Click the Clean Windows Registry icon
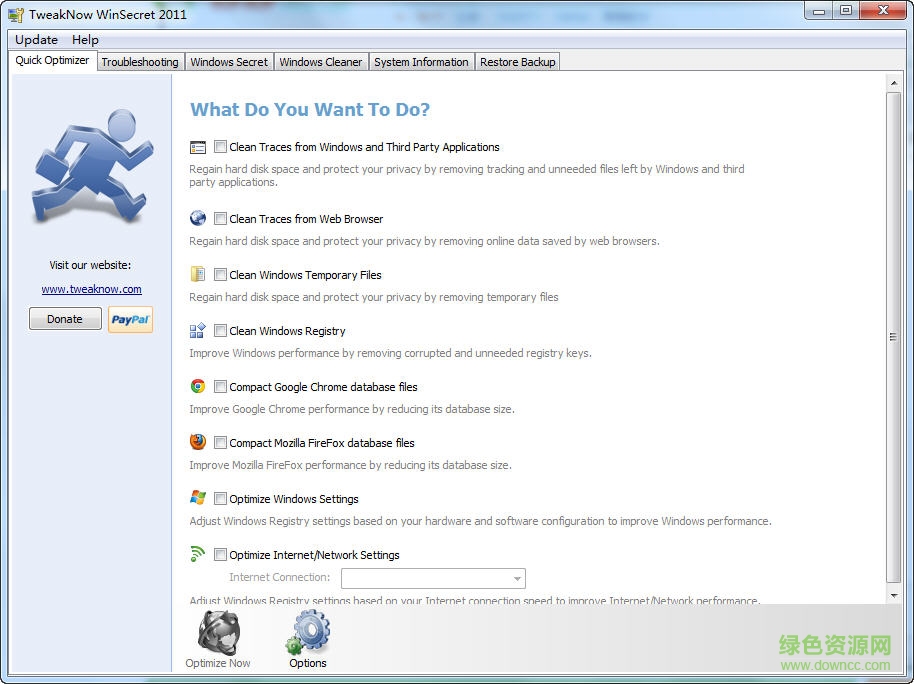914x684 pixels. pyautogui.click(x=198, y=331)
